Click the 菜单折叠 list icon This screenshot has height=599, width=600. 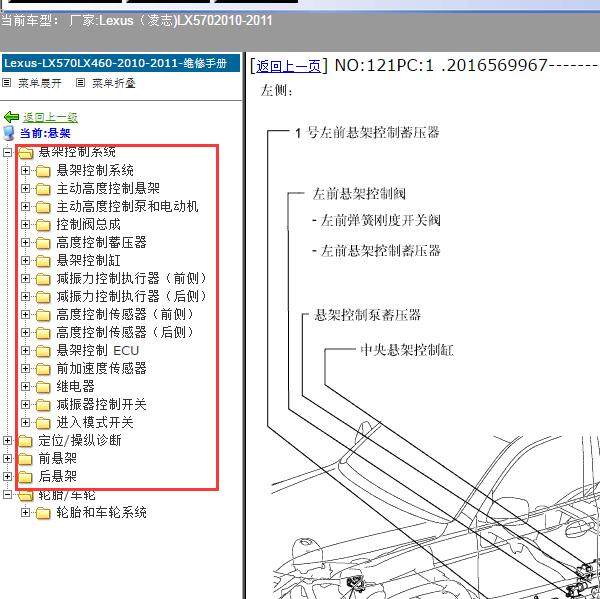pyautogui.click(x=80, y=82)
